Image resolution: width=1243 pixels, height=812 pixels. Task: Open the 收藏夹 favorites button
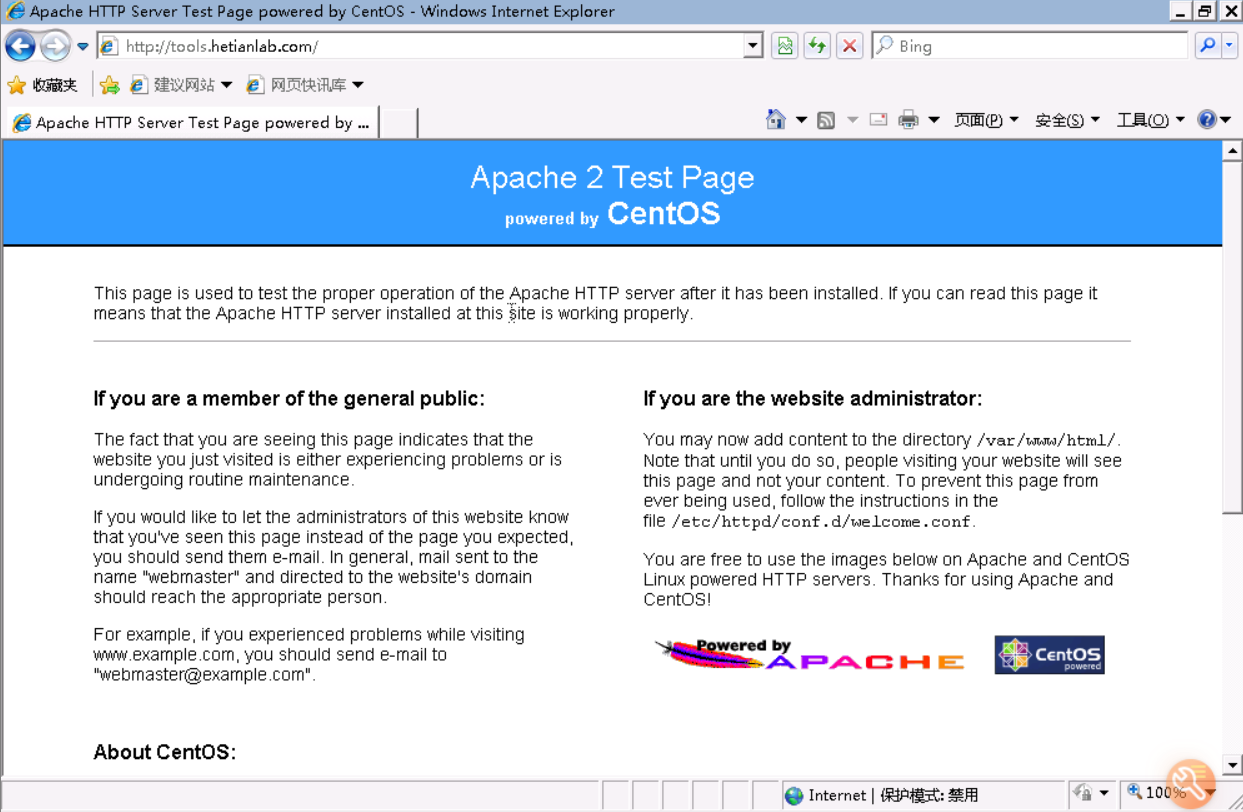coord(42,85)
